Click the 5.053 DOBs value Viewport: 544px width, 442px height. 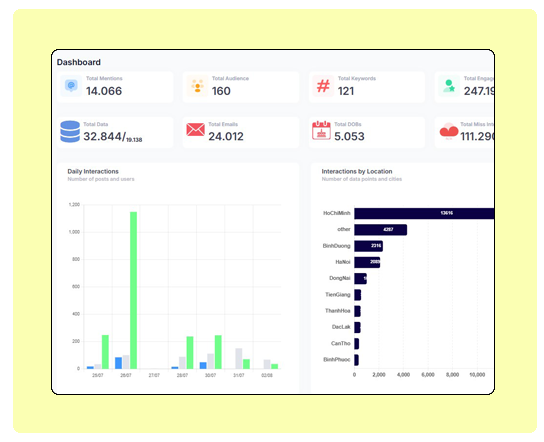coord(349,136)
